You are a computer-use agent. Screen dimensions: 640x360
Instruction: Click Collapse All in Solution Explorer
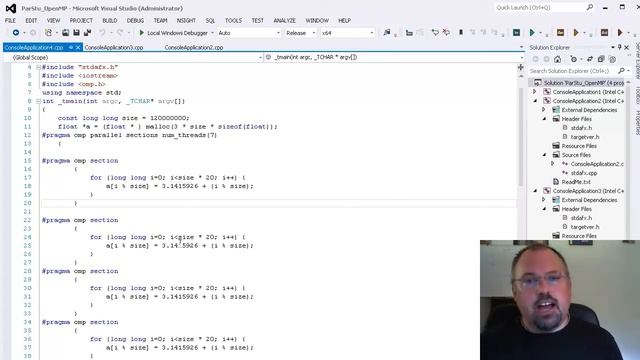(601, 59)
